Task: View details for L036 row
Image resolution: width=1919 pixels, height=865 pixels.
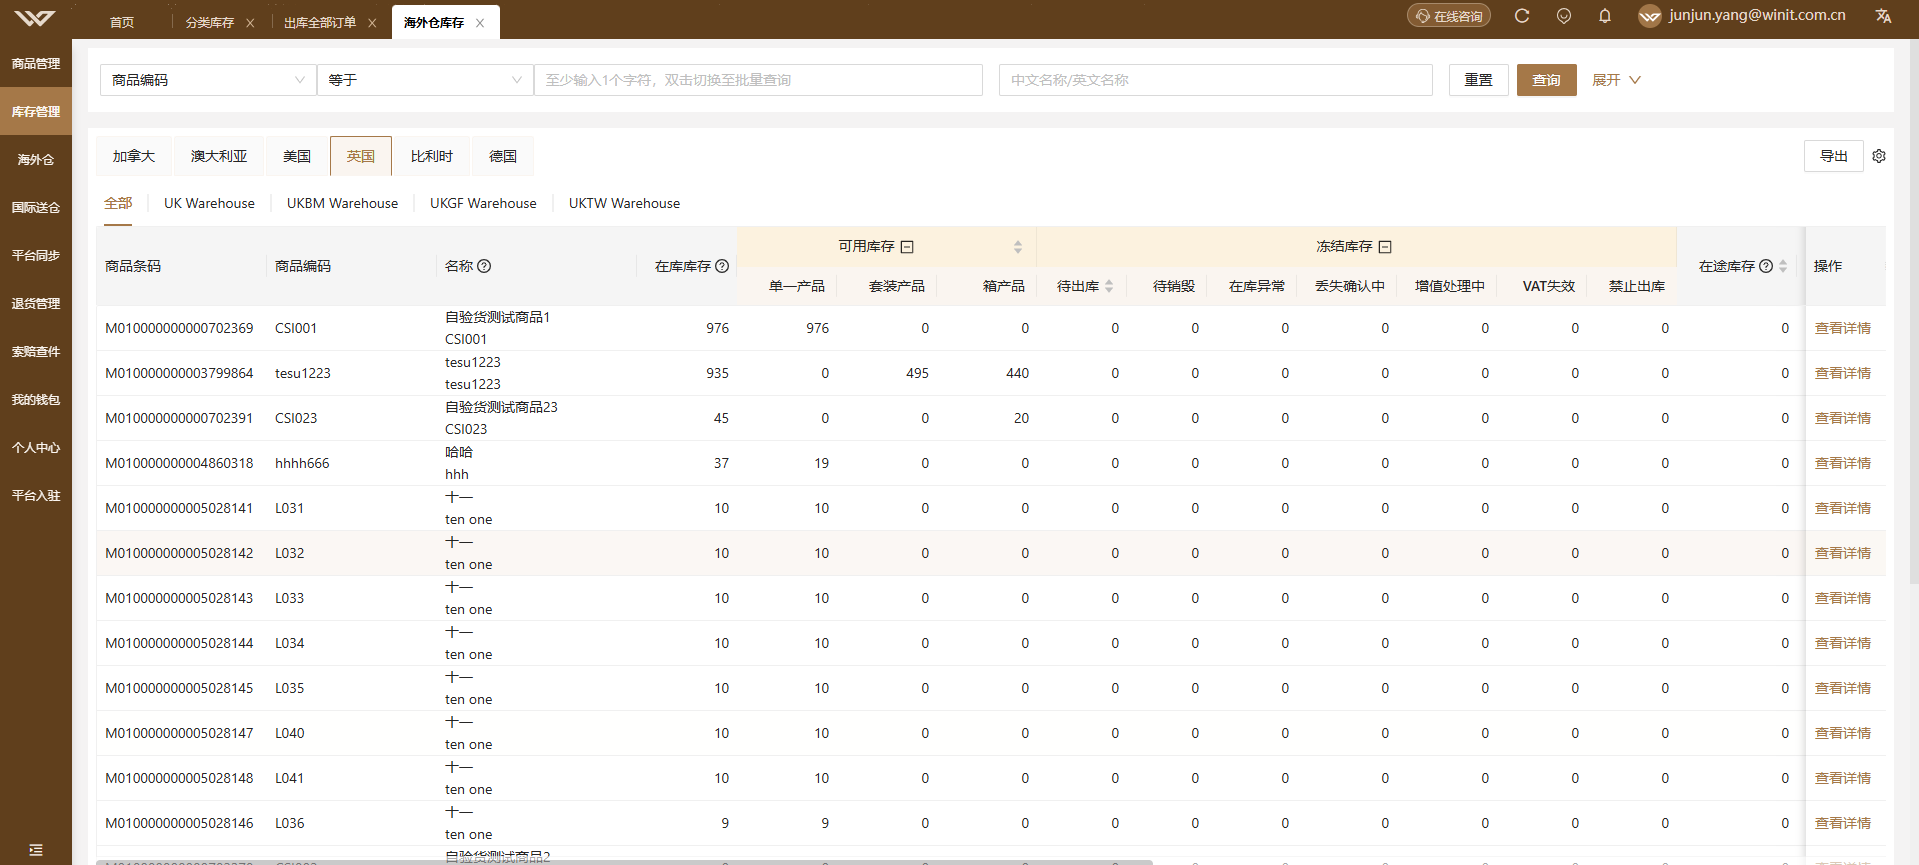Action: pos(1842,823)
